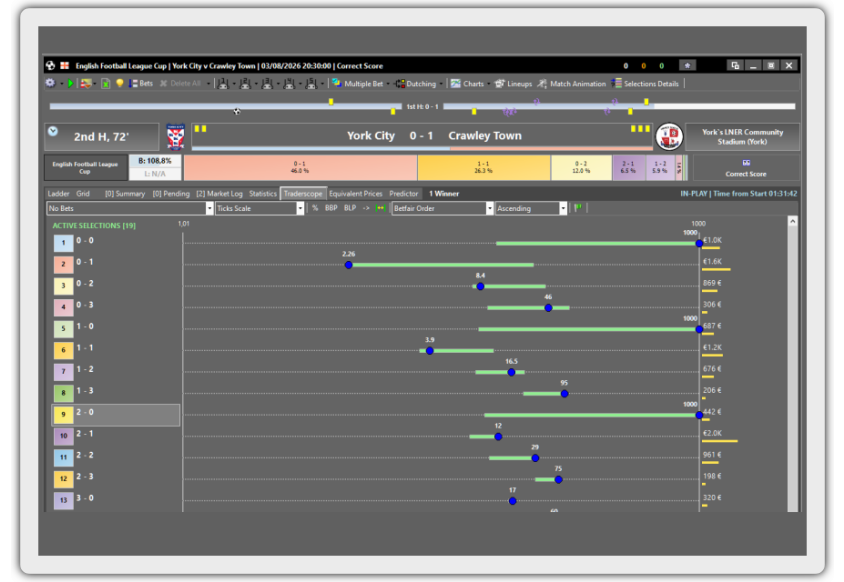Switch to the Ladder tab
Image resolution: width=844 pixels, height=582 pixels.
[x=58, y=194]
